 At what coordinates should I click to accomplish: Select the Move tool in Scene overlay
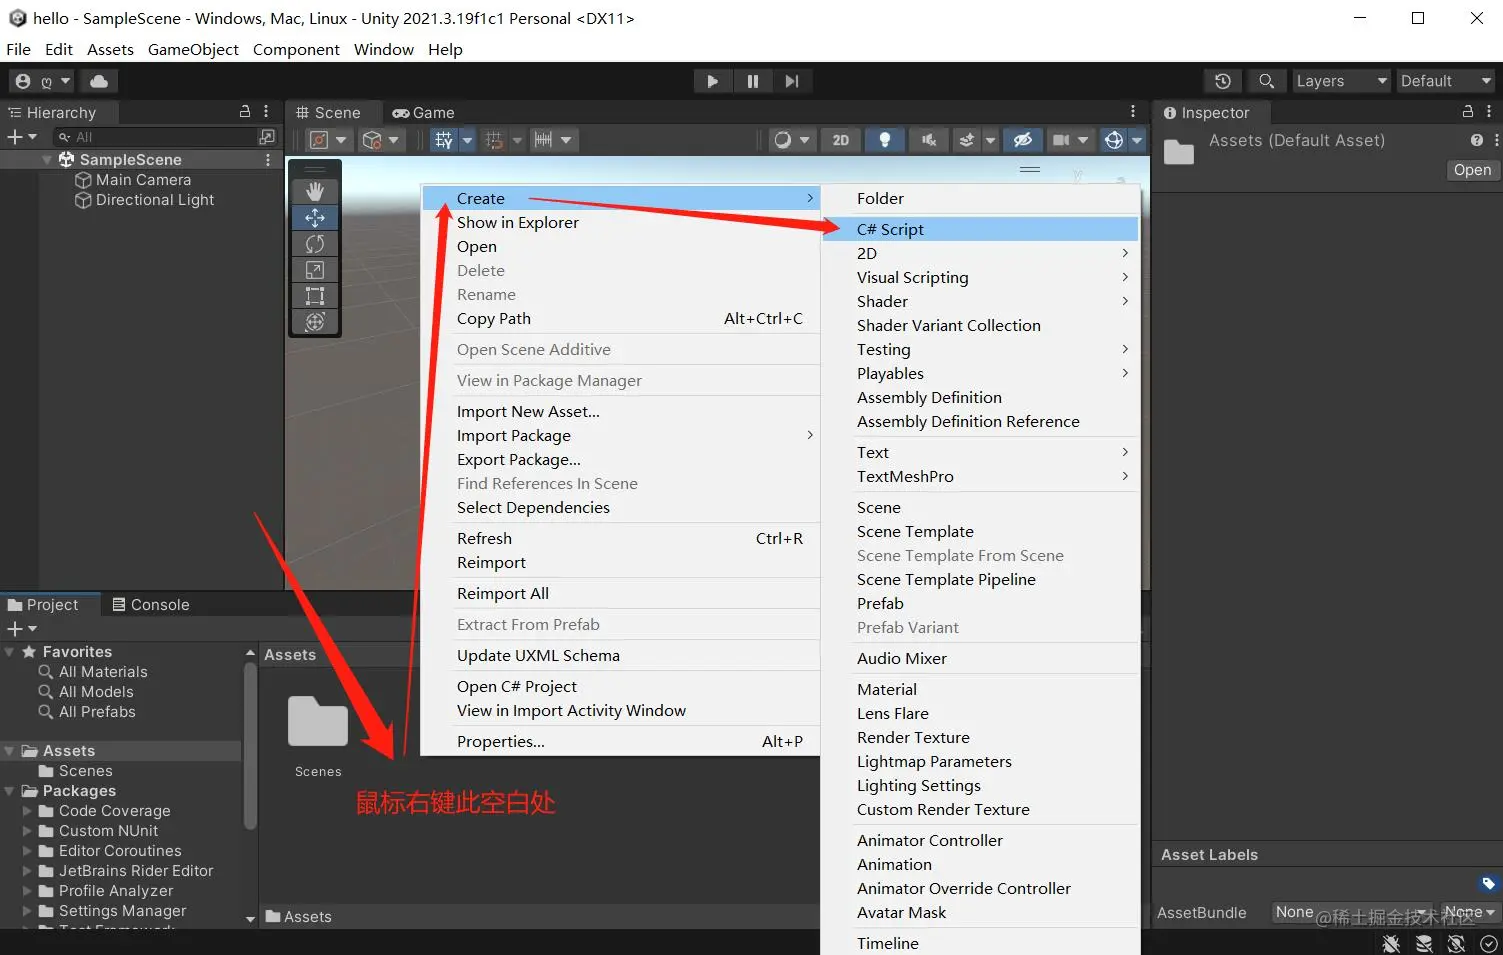point(315,217)
